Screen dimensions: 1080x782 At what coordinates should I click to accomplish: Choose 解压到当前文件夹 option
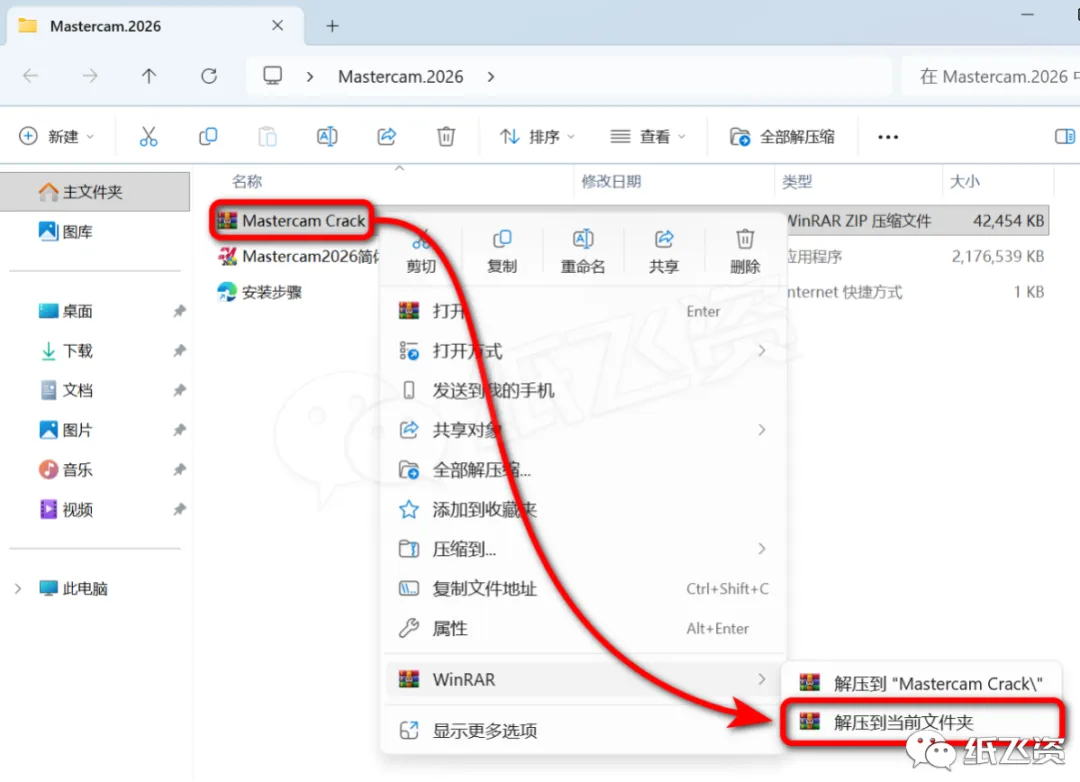(922, 722)
